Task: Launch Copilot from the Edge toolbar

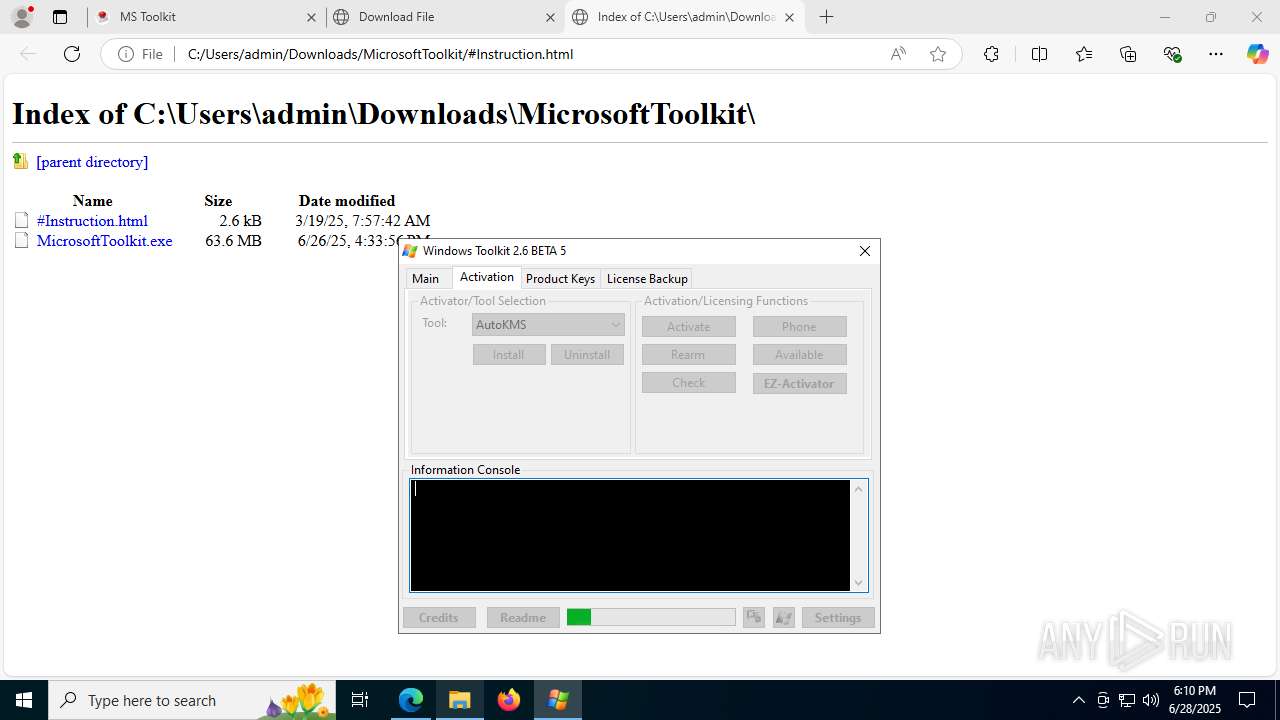Action: (x=1257, y=54)
